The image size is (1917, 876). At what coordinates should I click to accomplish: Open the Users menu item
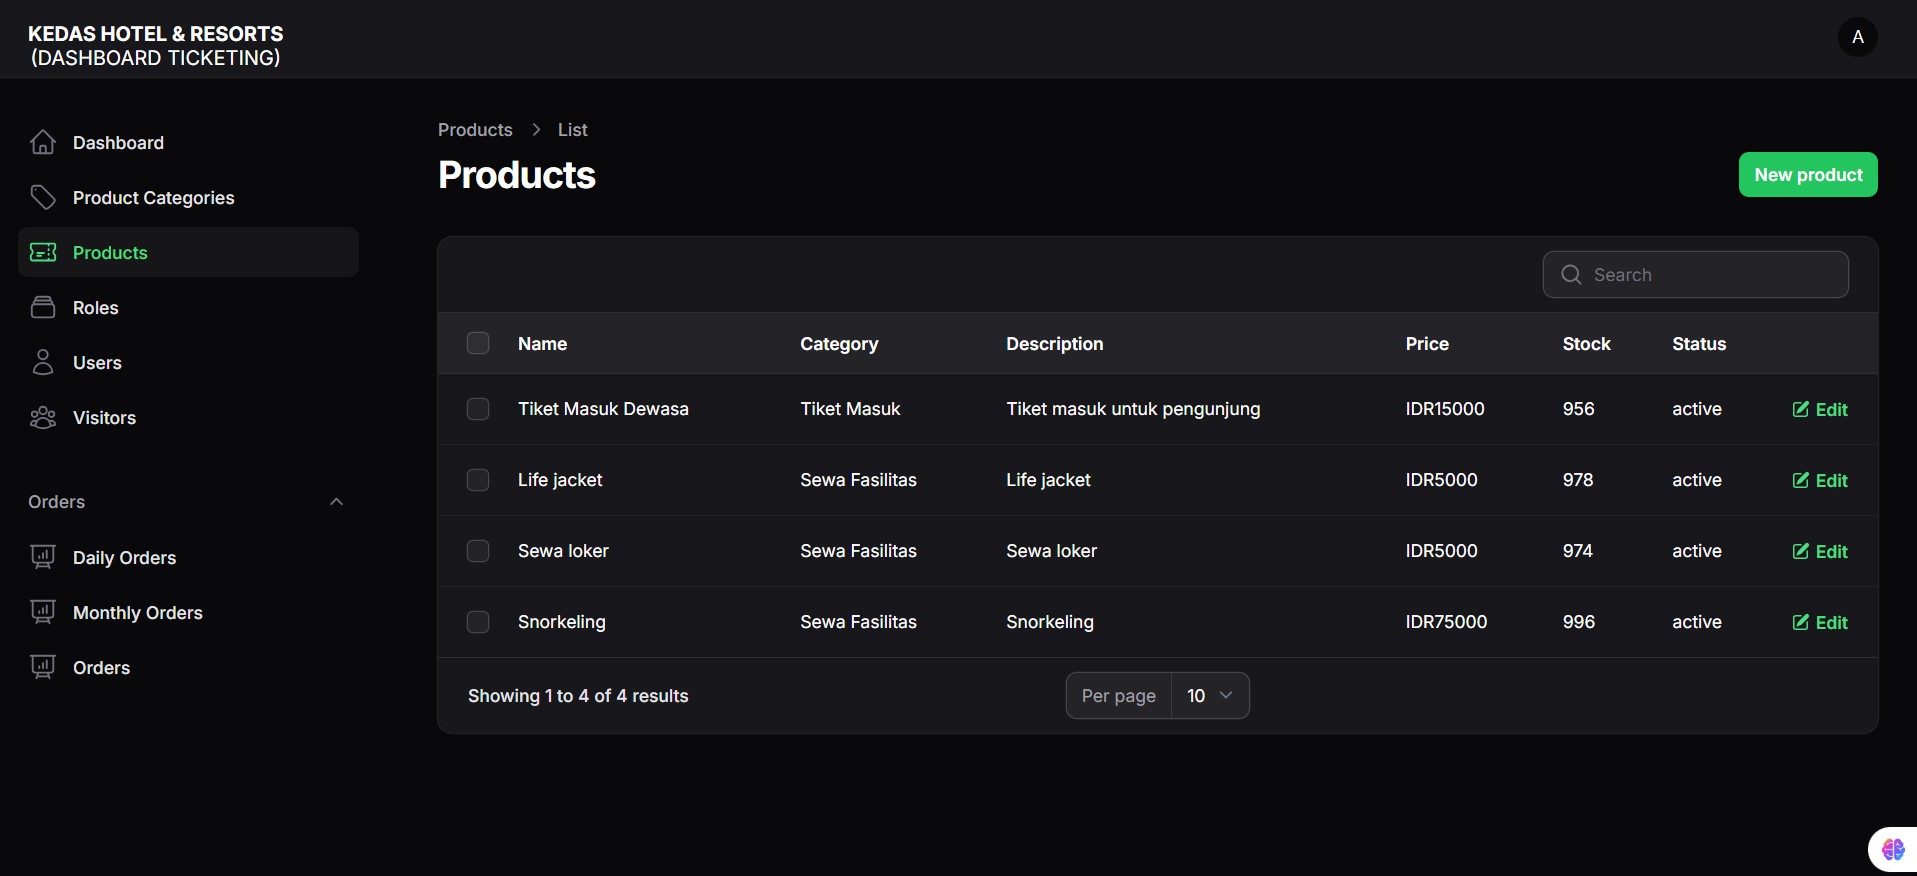(188, 362)
